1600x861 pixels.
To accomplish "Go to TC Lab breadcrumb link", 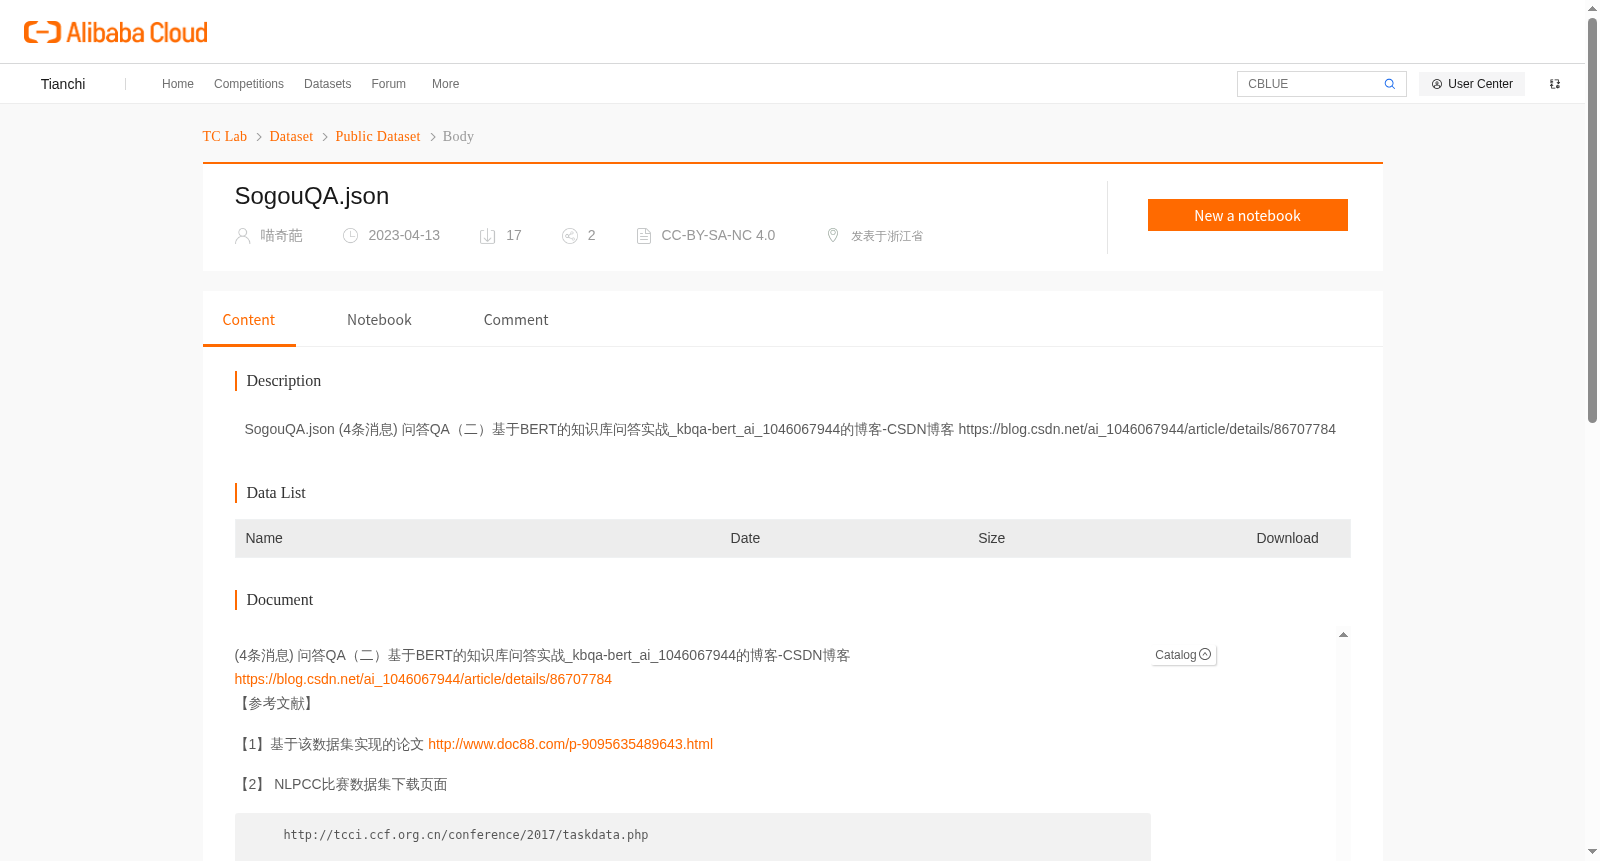I will click(225, 137).
